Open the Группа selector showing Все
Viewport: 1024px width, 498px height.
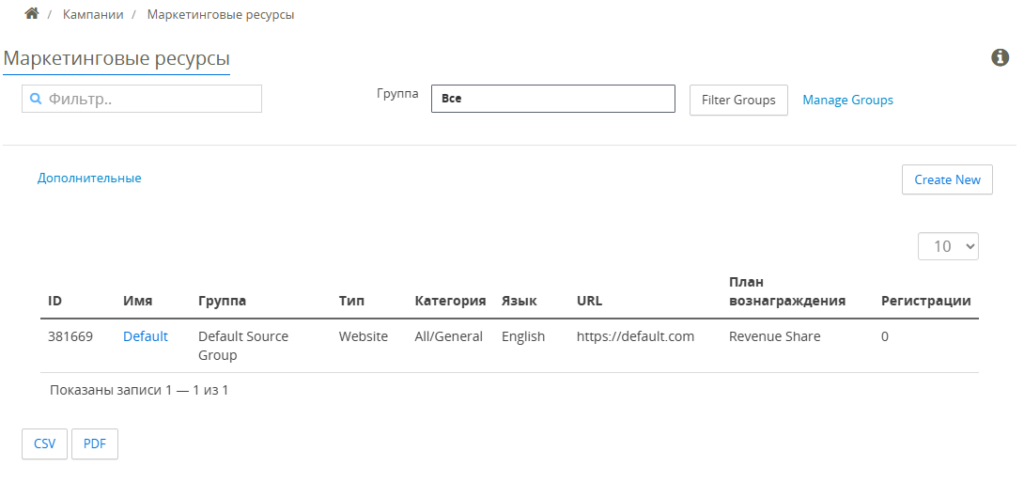pos(553,99)
